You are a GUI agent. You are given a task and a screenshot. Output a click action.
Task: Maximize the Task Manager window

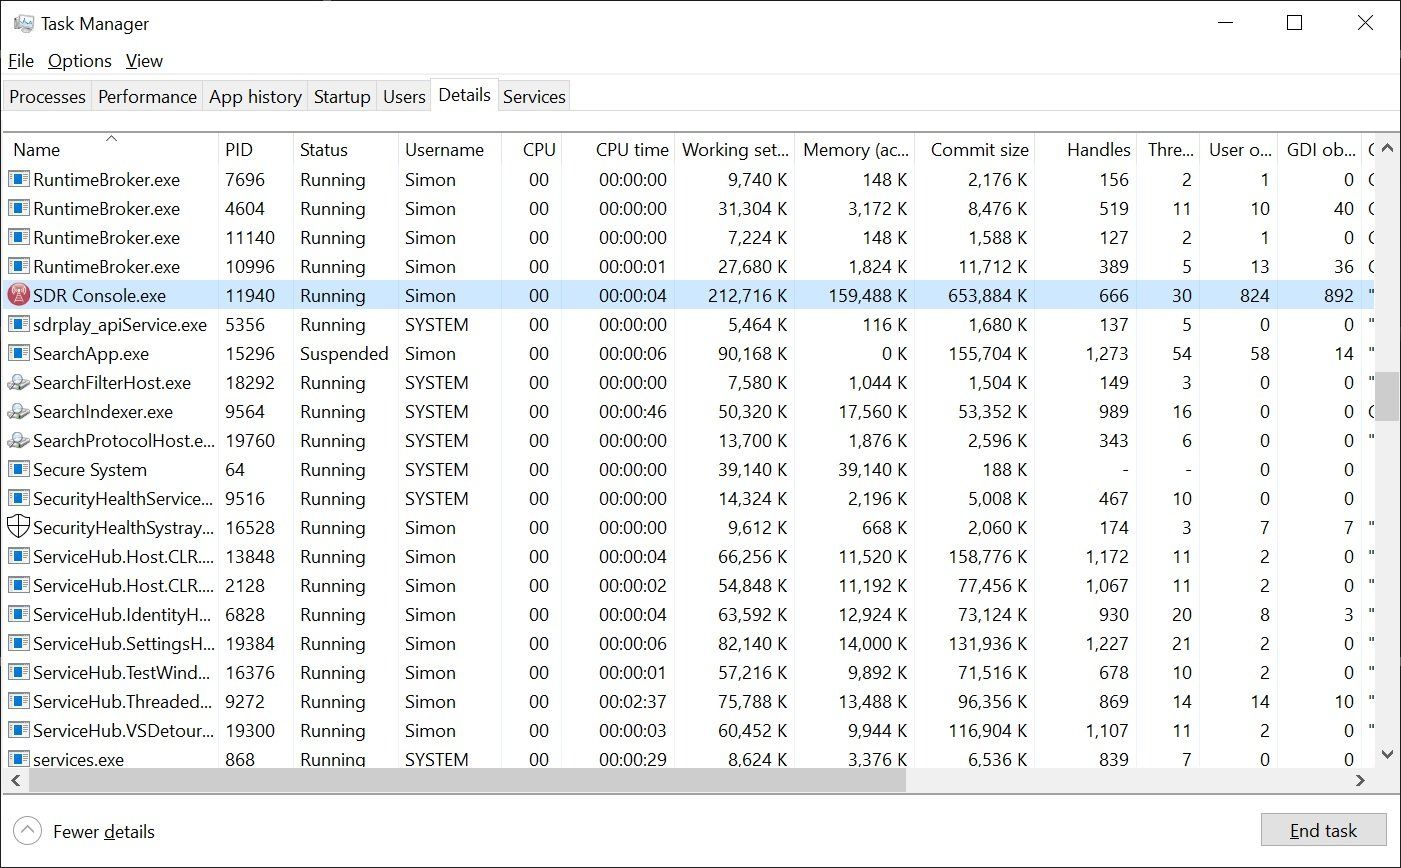point(1294,23)
